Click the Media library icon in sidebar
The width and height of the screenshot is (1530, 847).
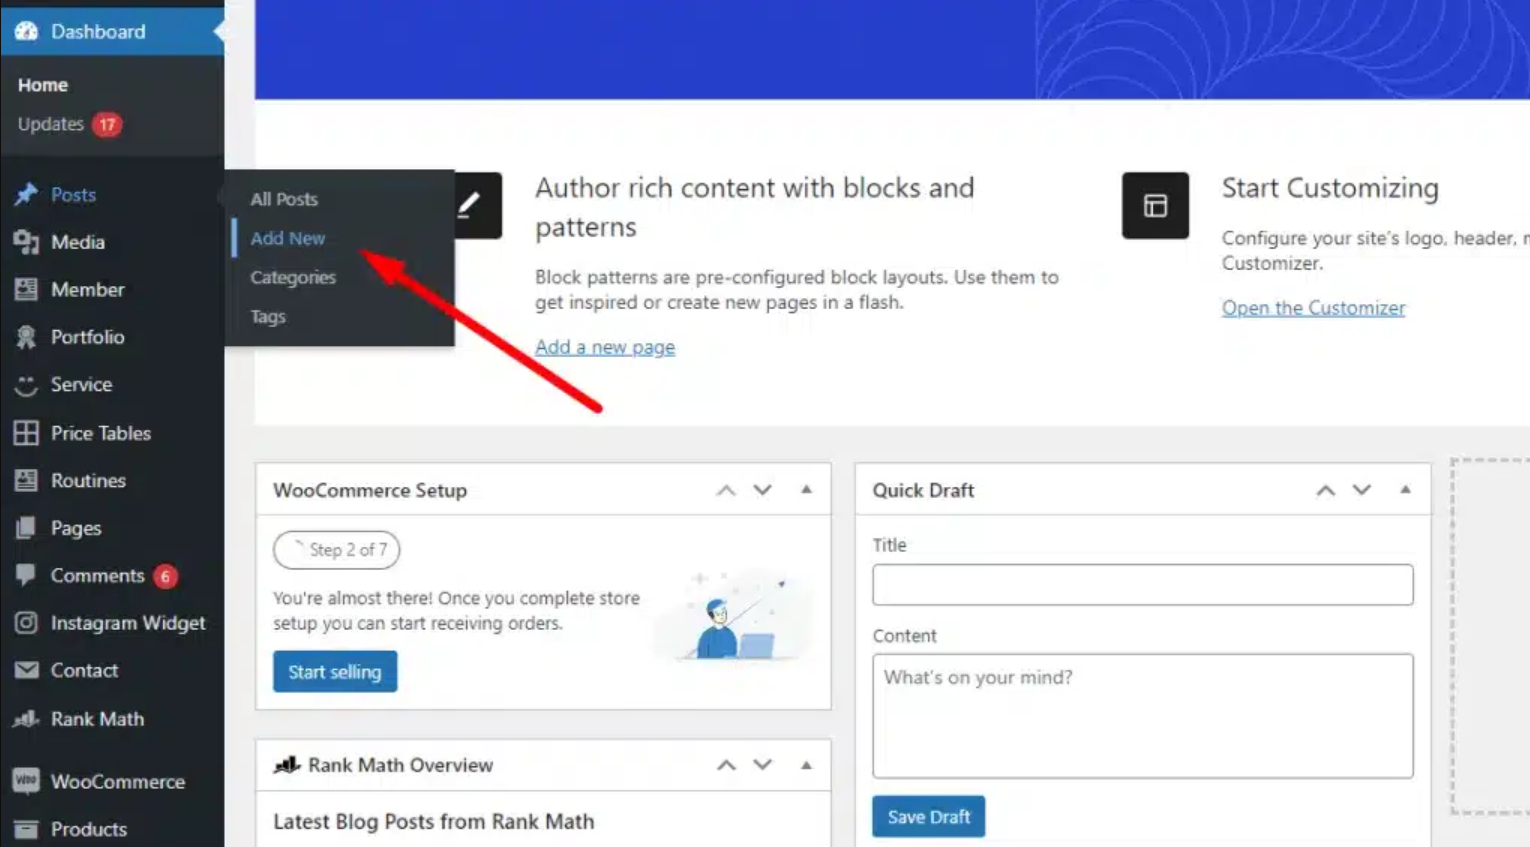tap(26, 242)
